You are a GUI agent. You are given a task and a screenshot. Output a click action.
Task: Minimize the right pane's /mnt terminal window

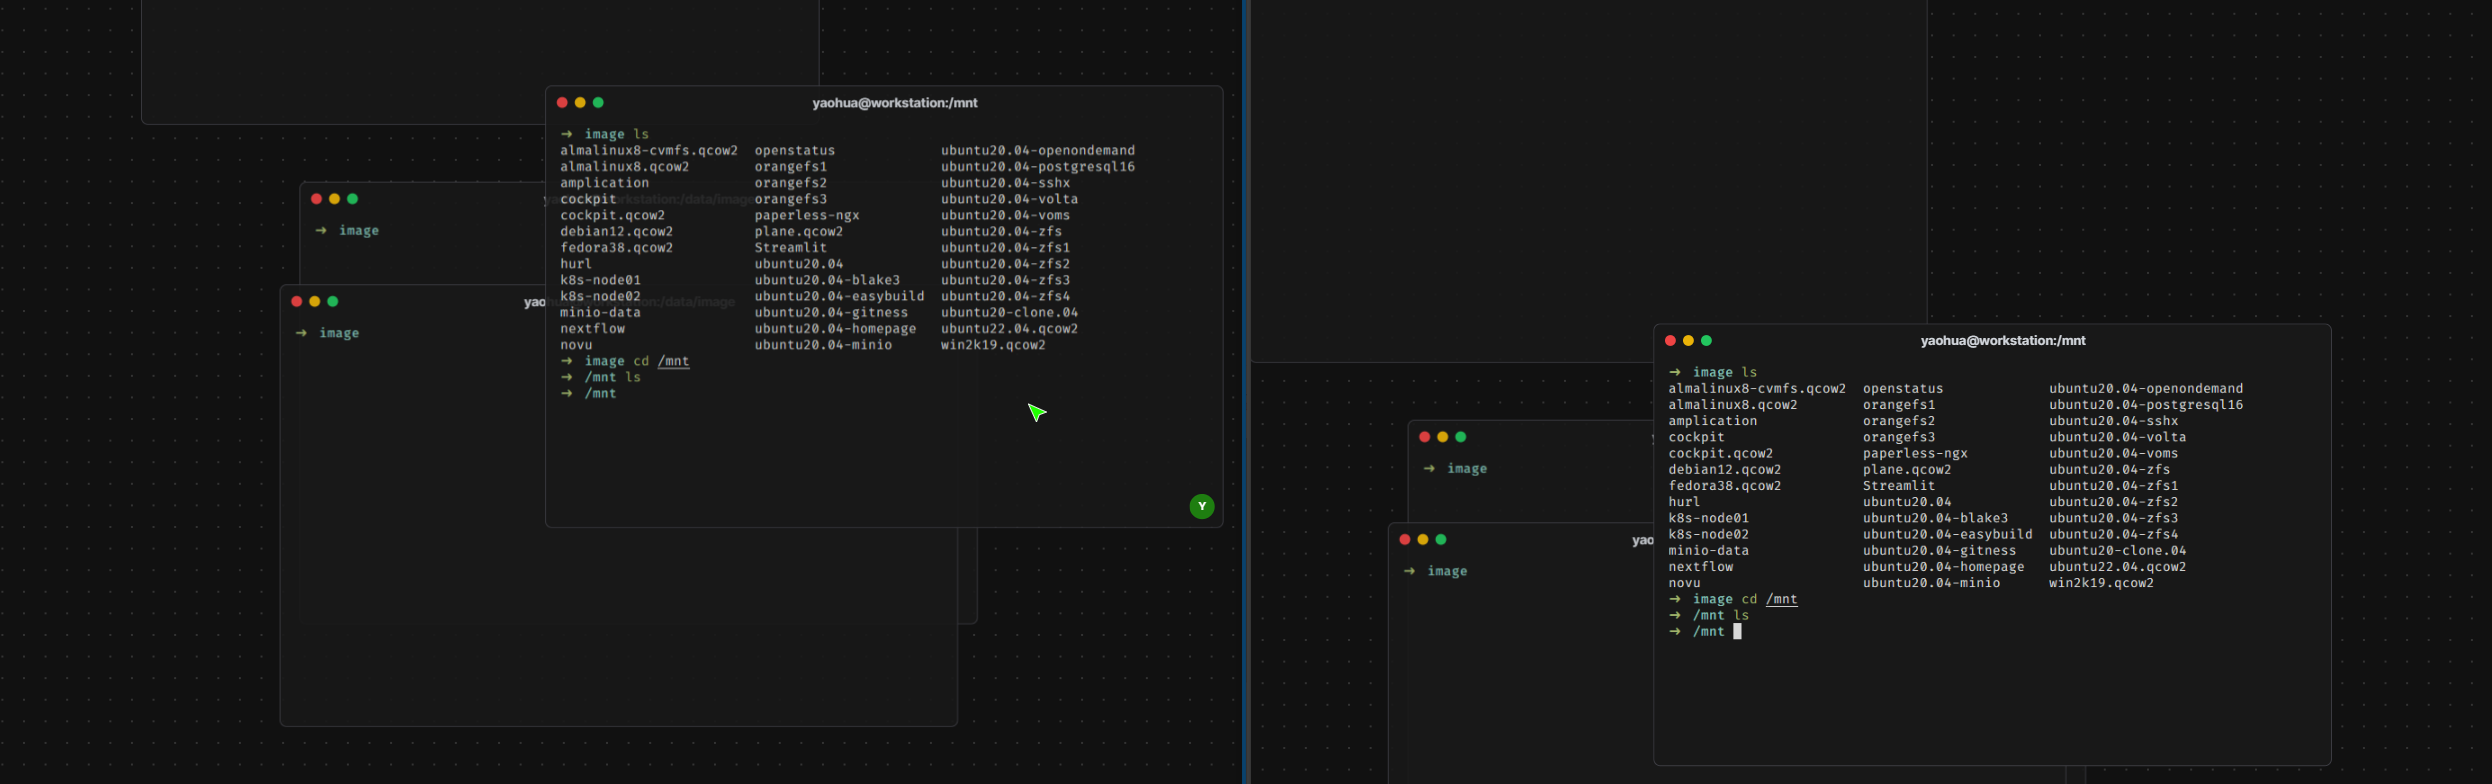(1688, 341)
